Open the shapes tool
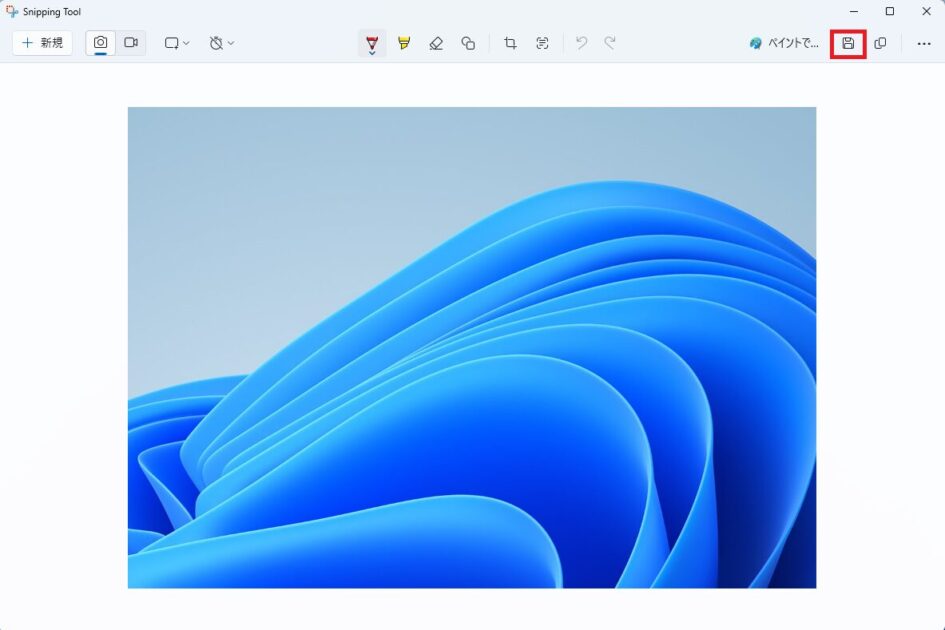Viewport: 945px width, 630px height. coord(468,43)
